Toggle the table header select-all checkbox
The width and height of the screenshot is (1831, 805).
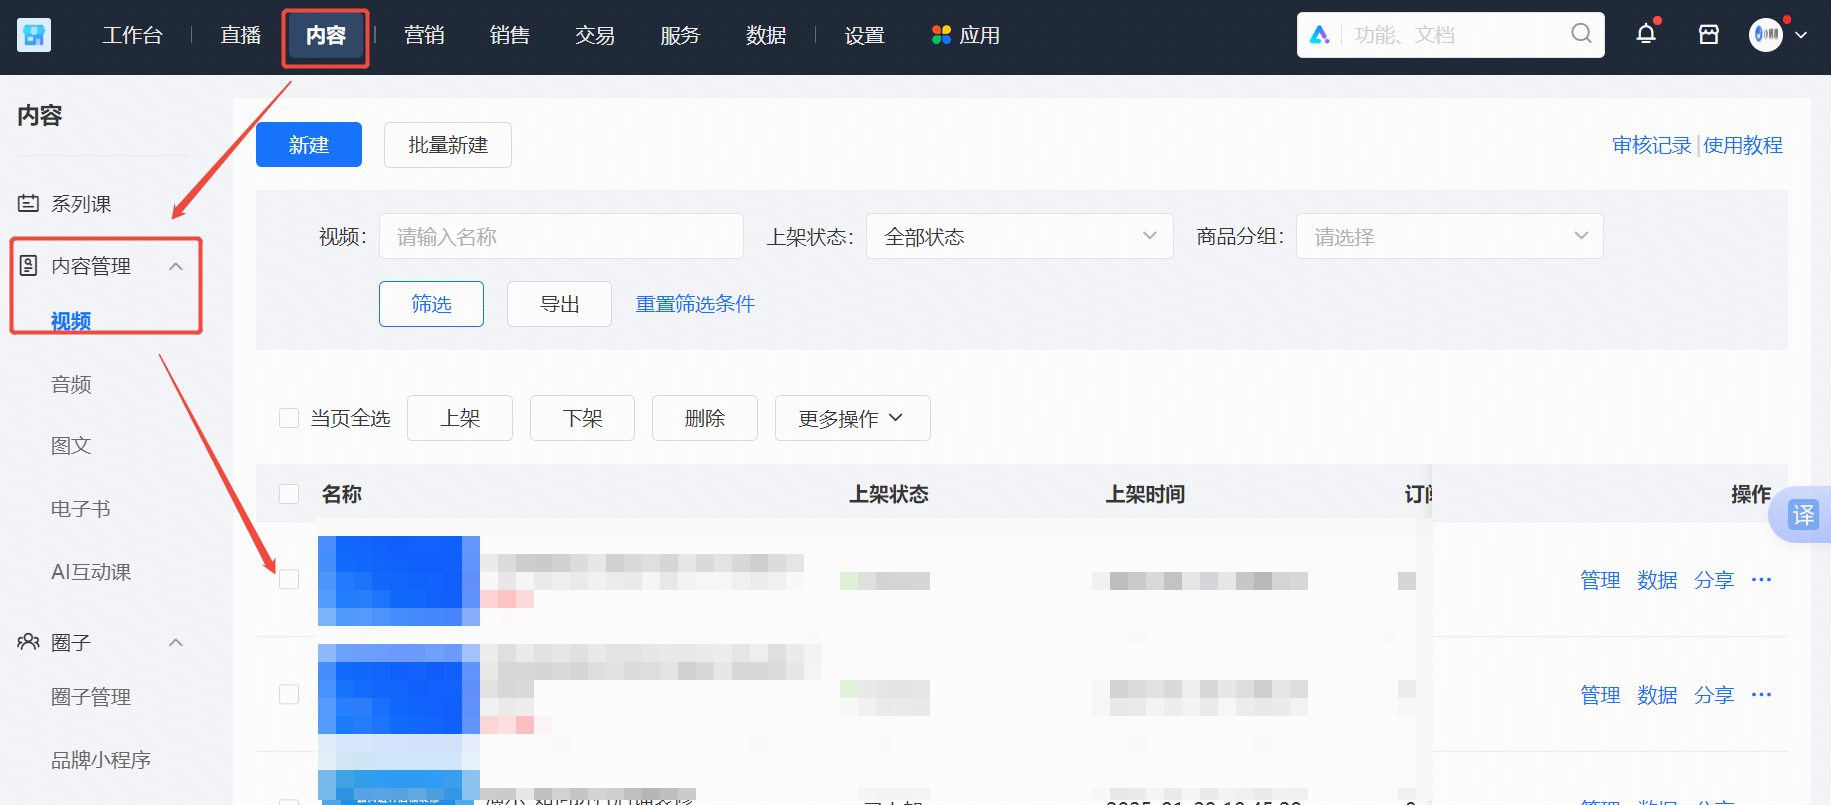coord(289,494)
